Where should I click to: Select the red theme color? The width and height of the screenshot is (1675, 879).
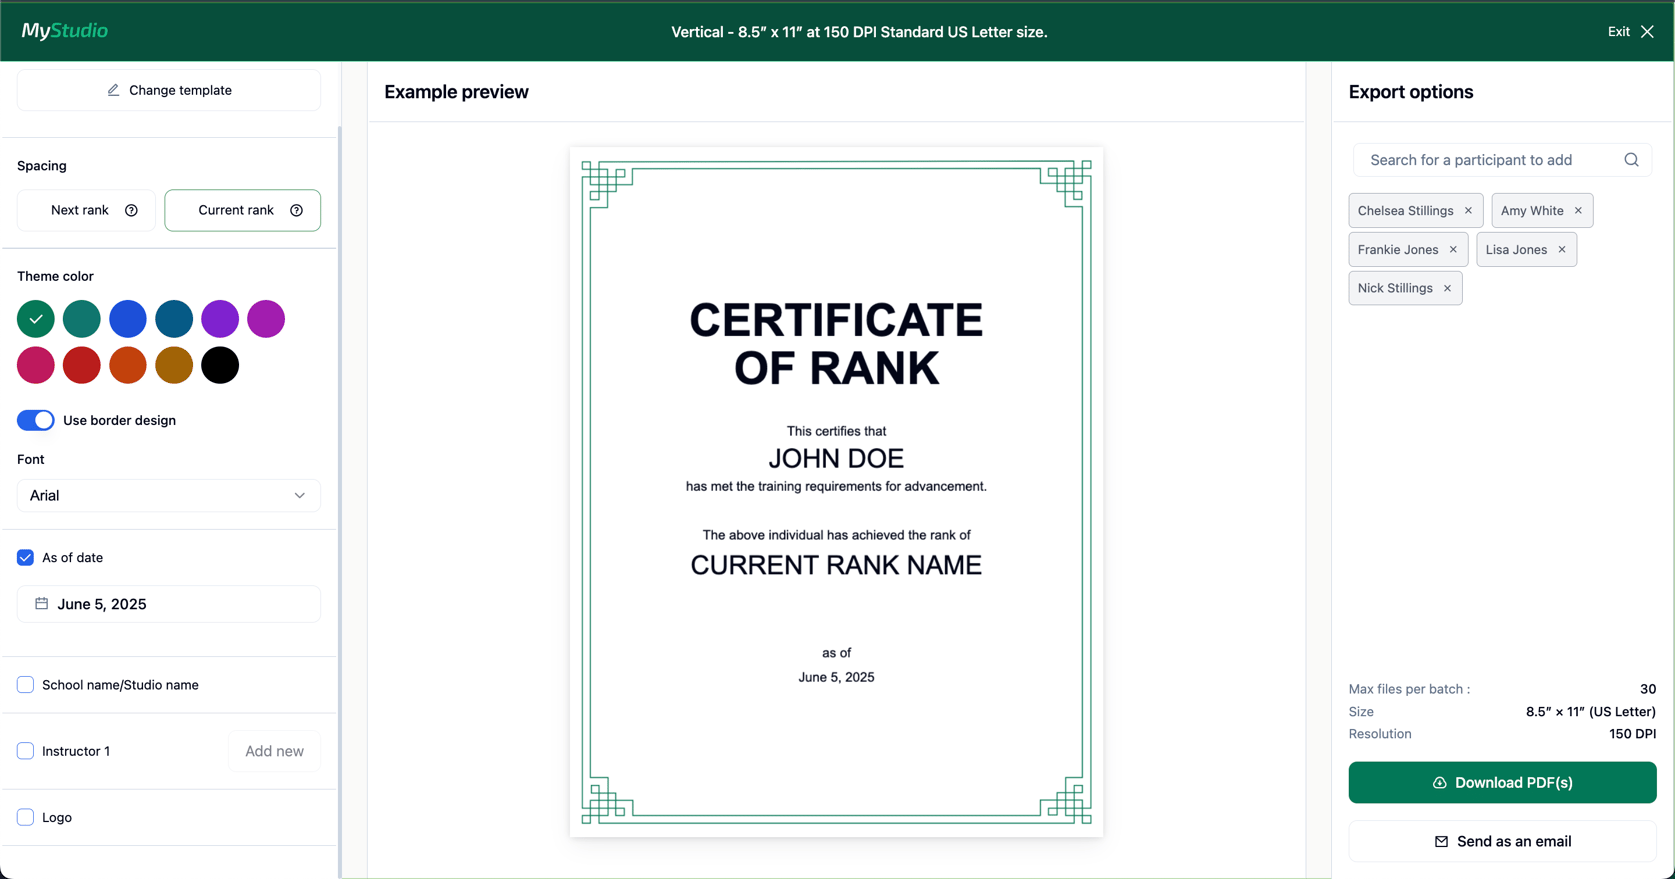[82, 365]
